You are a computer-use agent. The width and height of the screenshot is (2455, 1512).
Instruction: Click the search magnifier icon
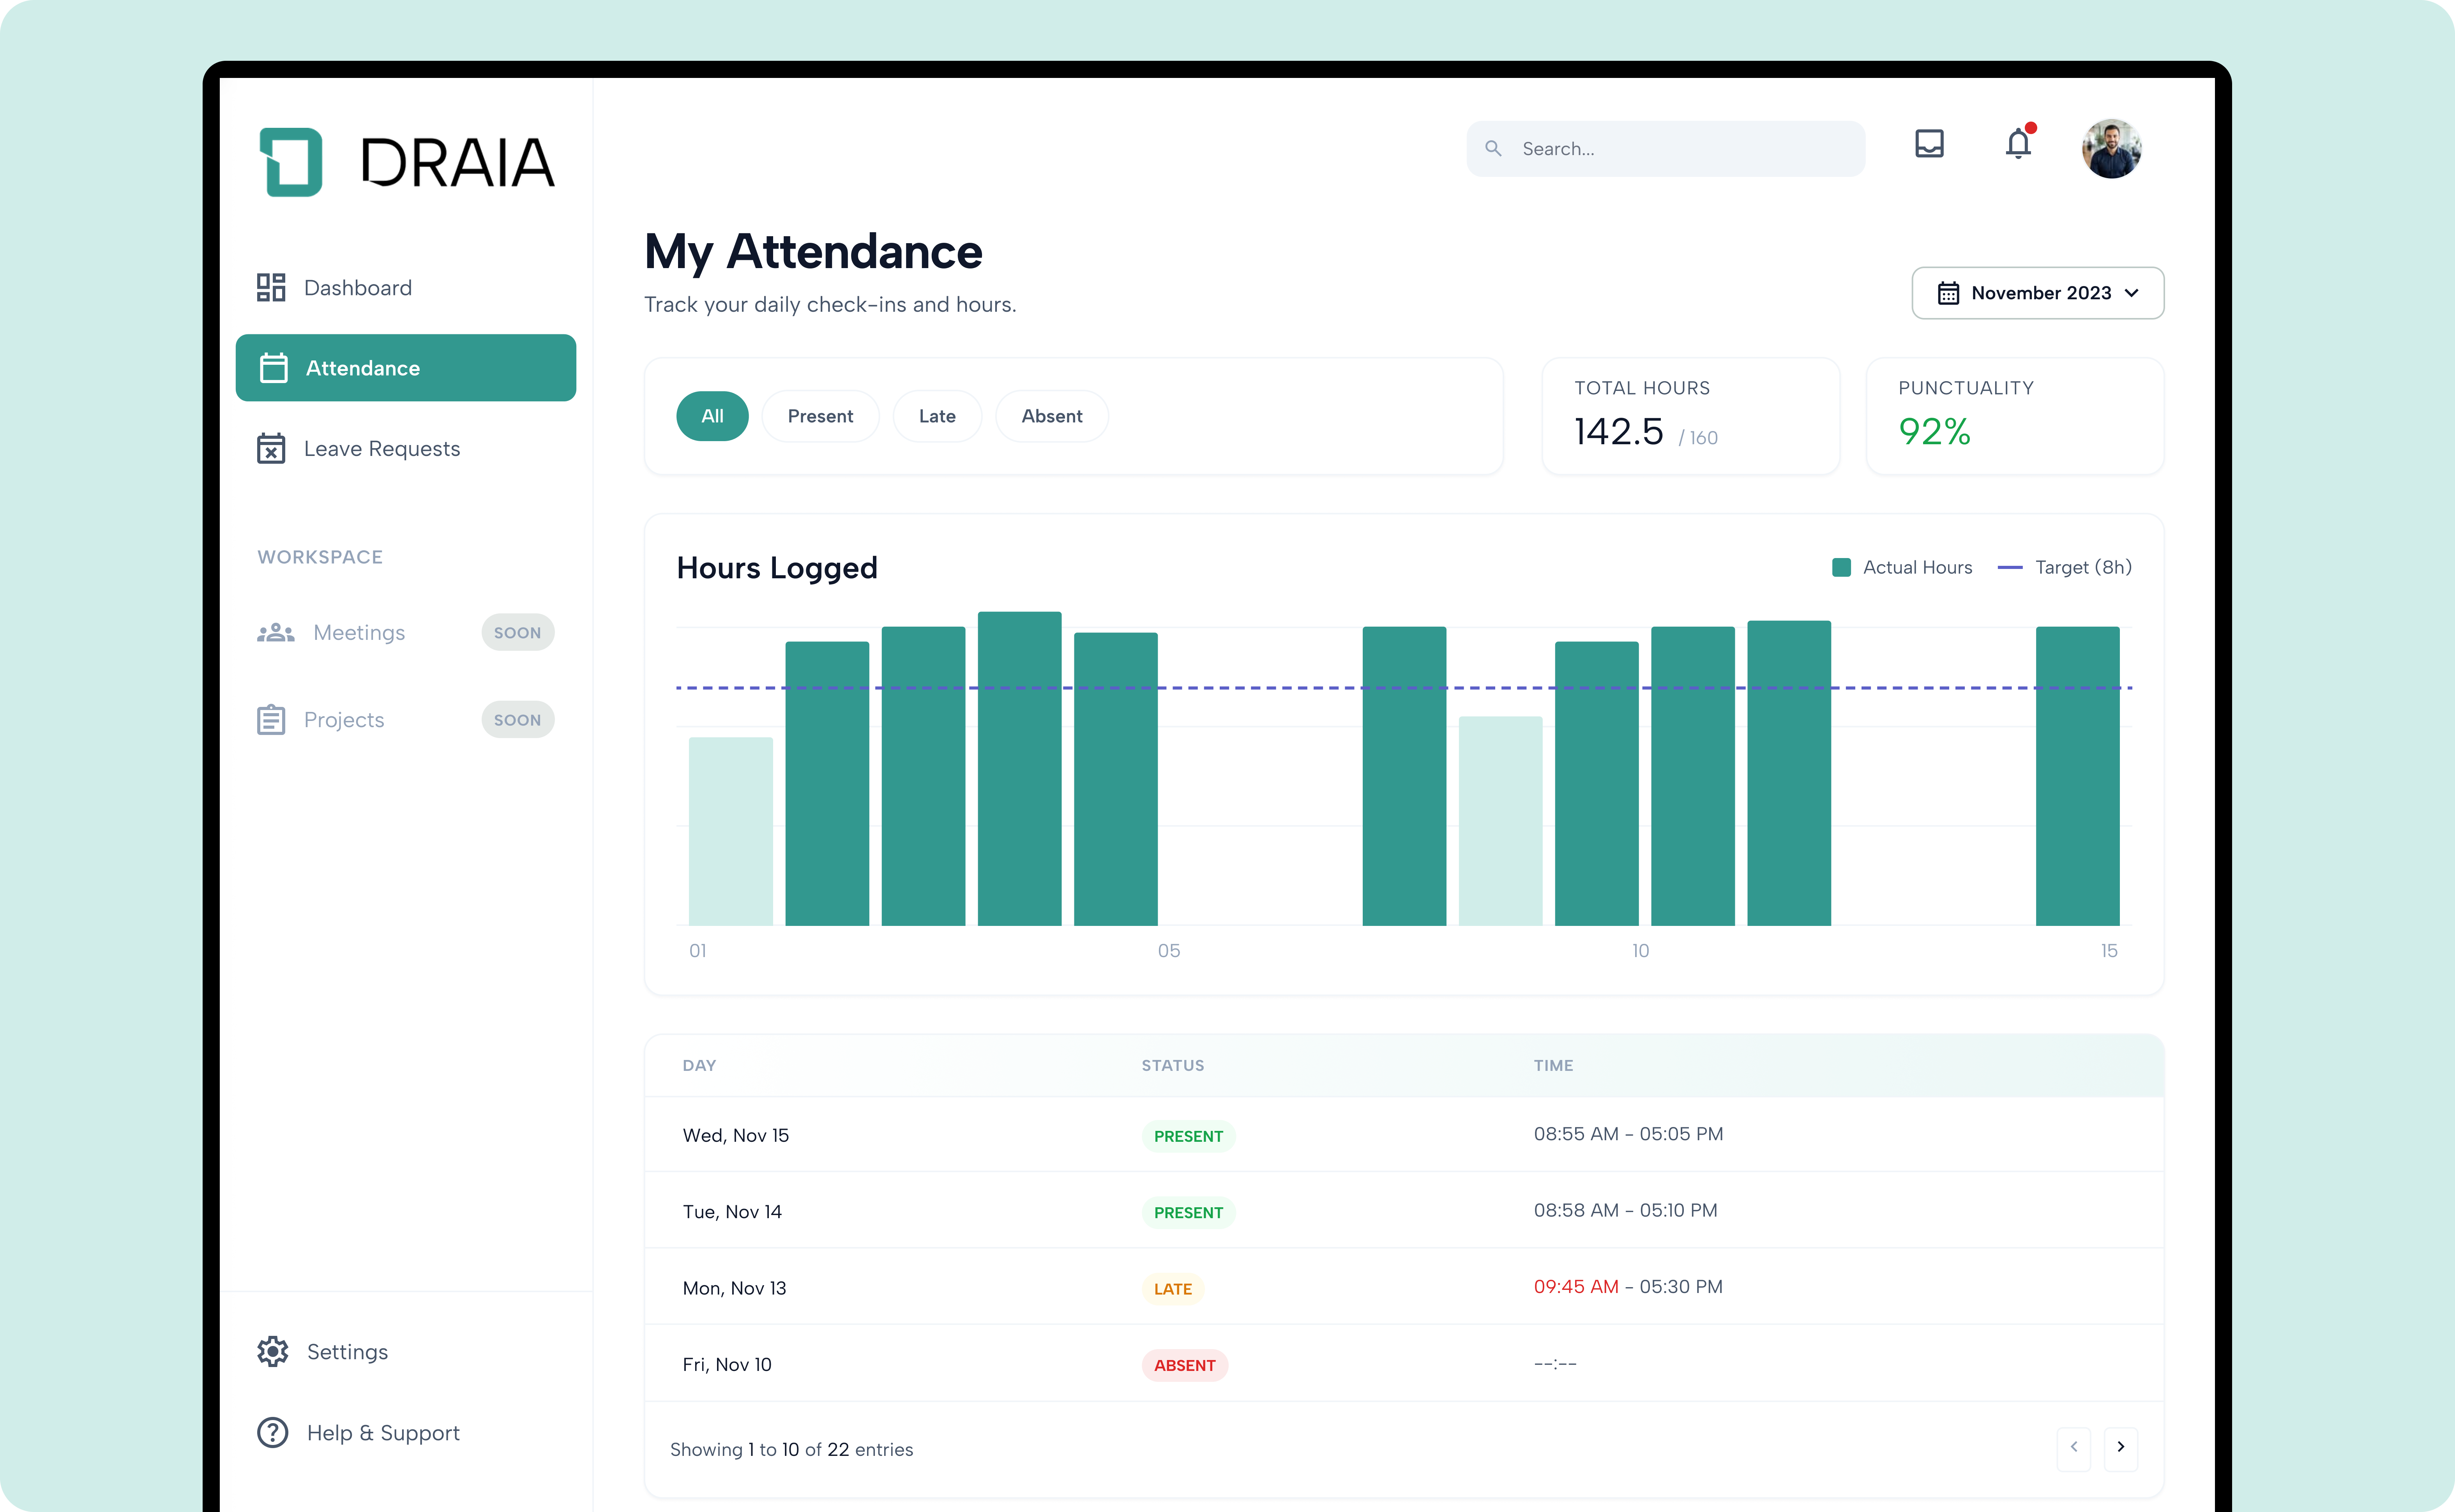click(1493, 148)
